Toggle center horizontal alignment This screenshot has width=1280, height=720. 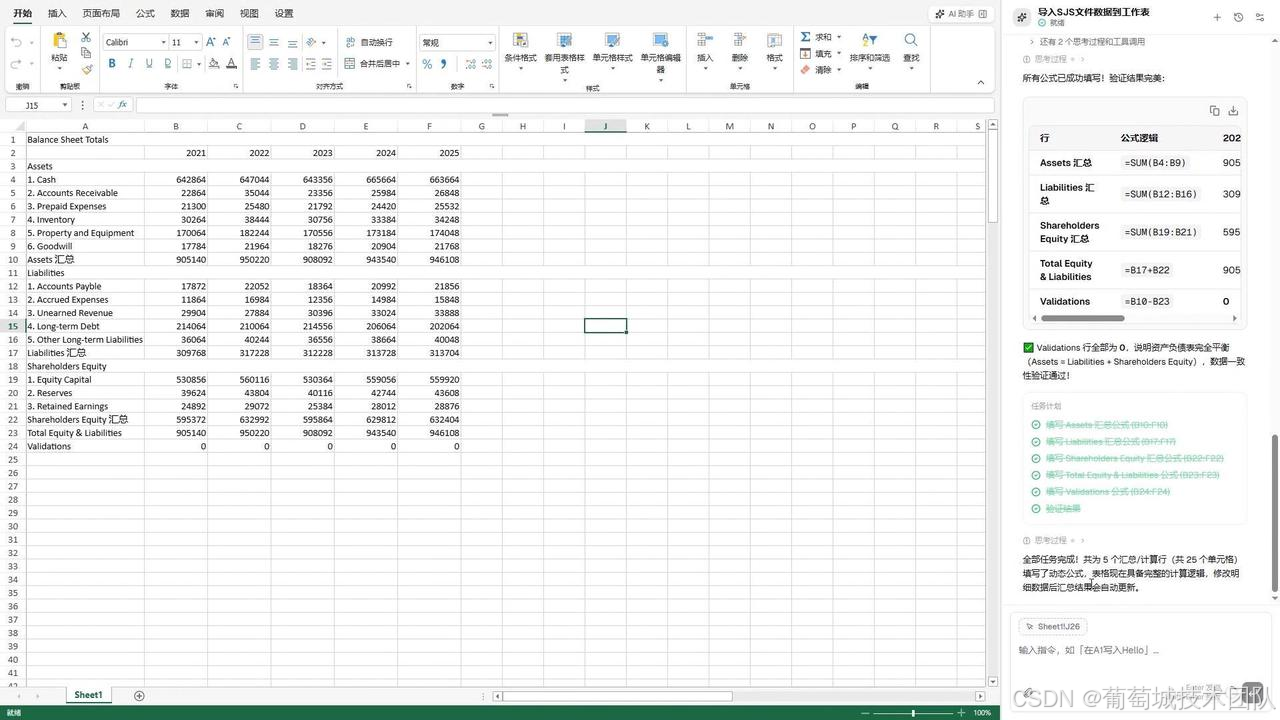274,63
